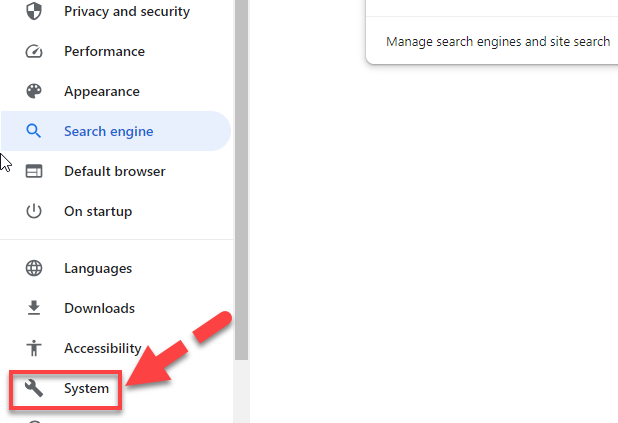Click the System wrench icon
This screenshot has width=618, height=423.
pos(34,388)
